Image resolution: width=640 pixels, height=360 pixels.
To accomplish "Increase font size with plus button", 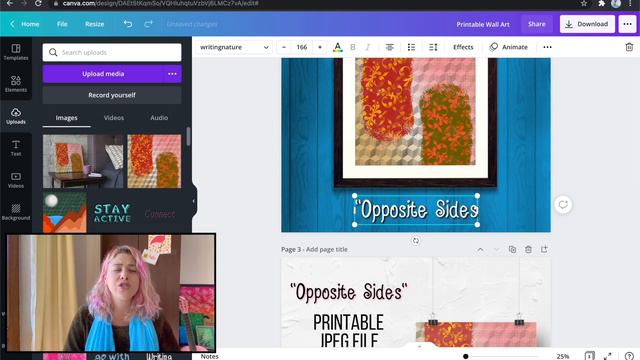I will pos(320,47).
